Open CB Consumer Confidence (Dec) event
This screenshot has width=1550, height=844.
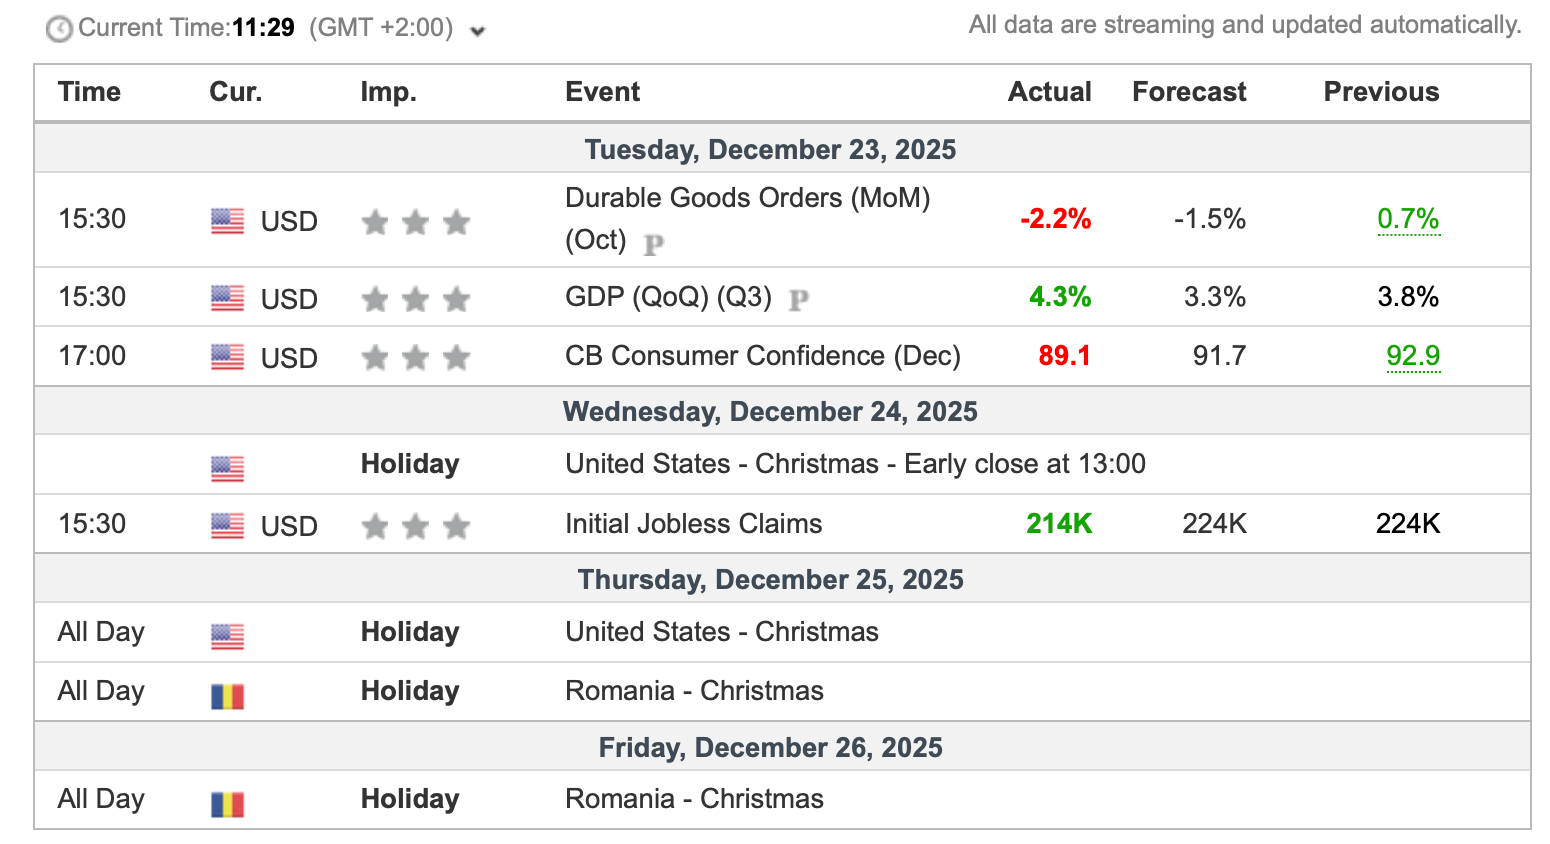(762, 356)
